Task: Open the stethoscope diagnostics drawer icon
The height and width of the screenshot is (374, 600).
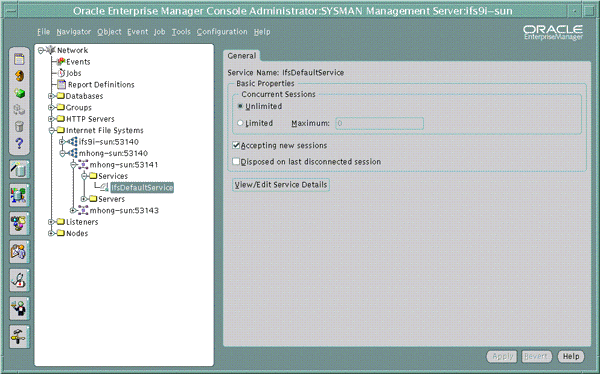Action: pos(19,280)
